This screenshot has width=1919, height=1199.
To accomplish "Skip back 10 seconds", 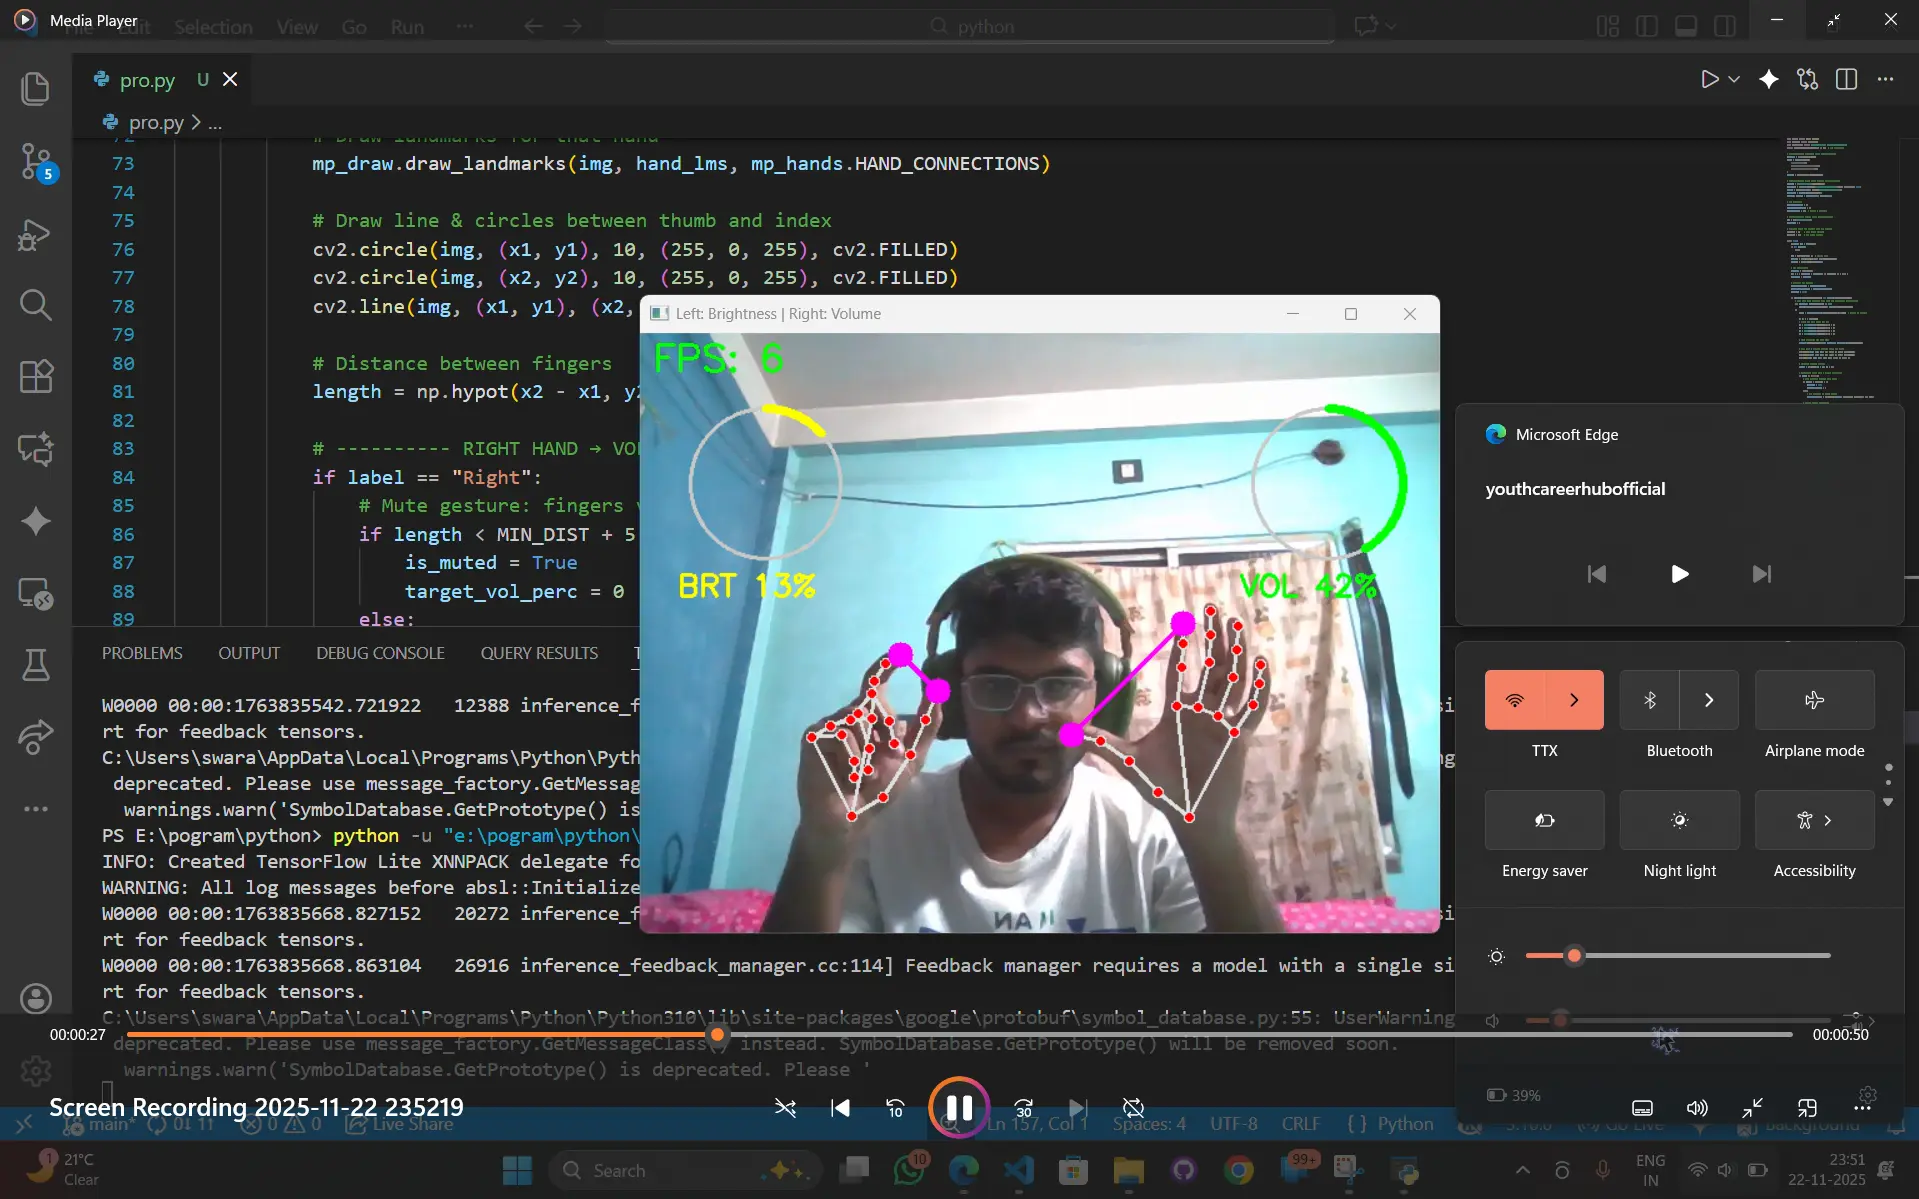I will pyautogui.click(x=895, y=1107).
